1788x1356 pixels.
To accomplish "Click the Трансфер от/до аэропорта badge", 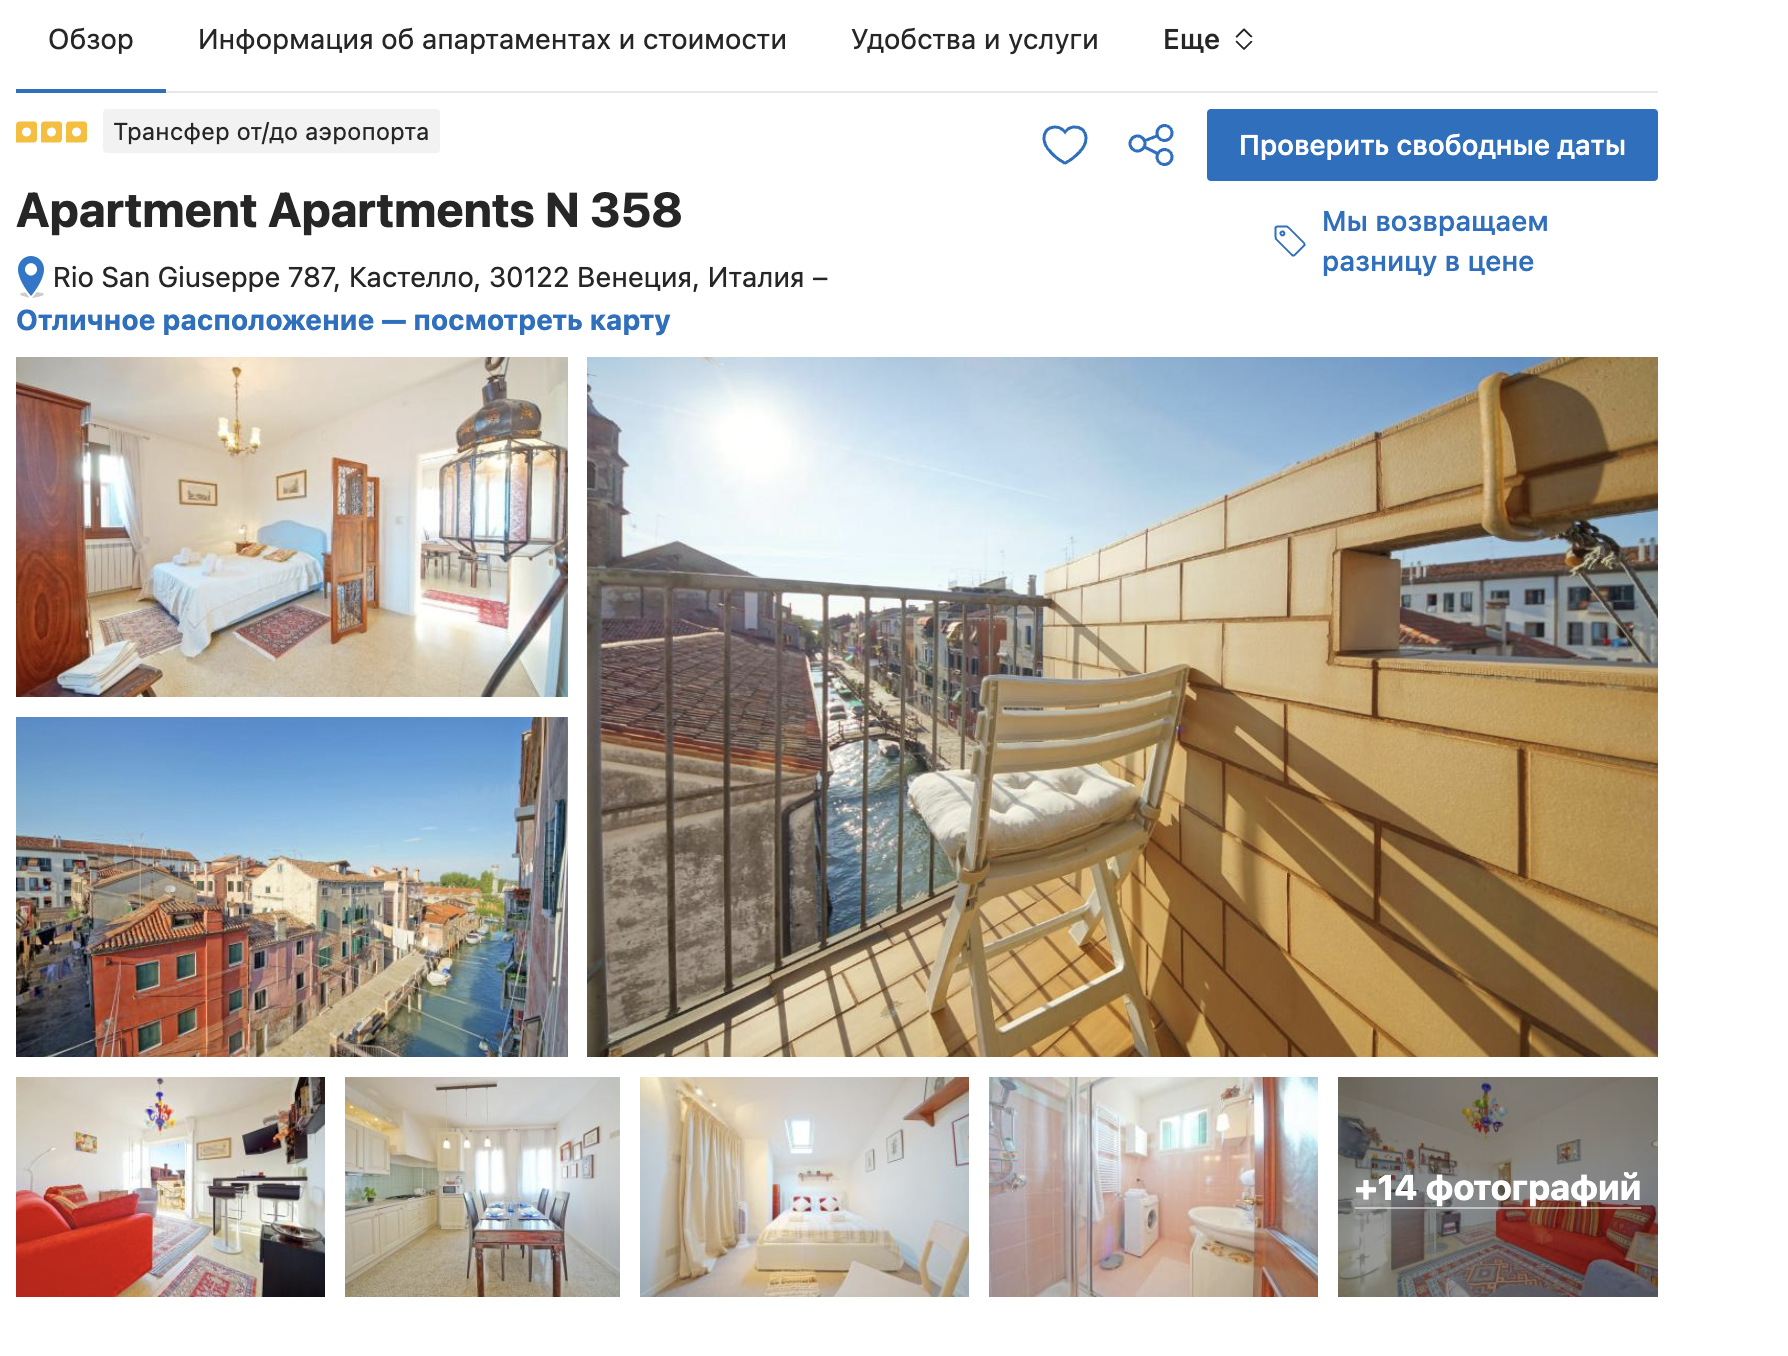I will tap(271, 132).
